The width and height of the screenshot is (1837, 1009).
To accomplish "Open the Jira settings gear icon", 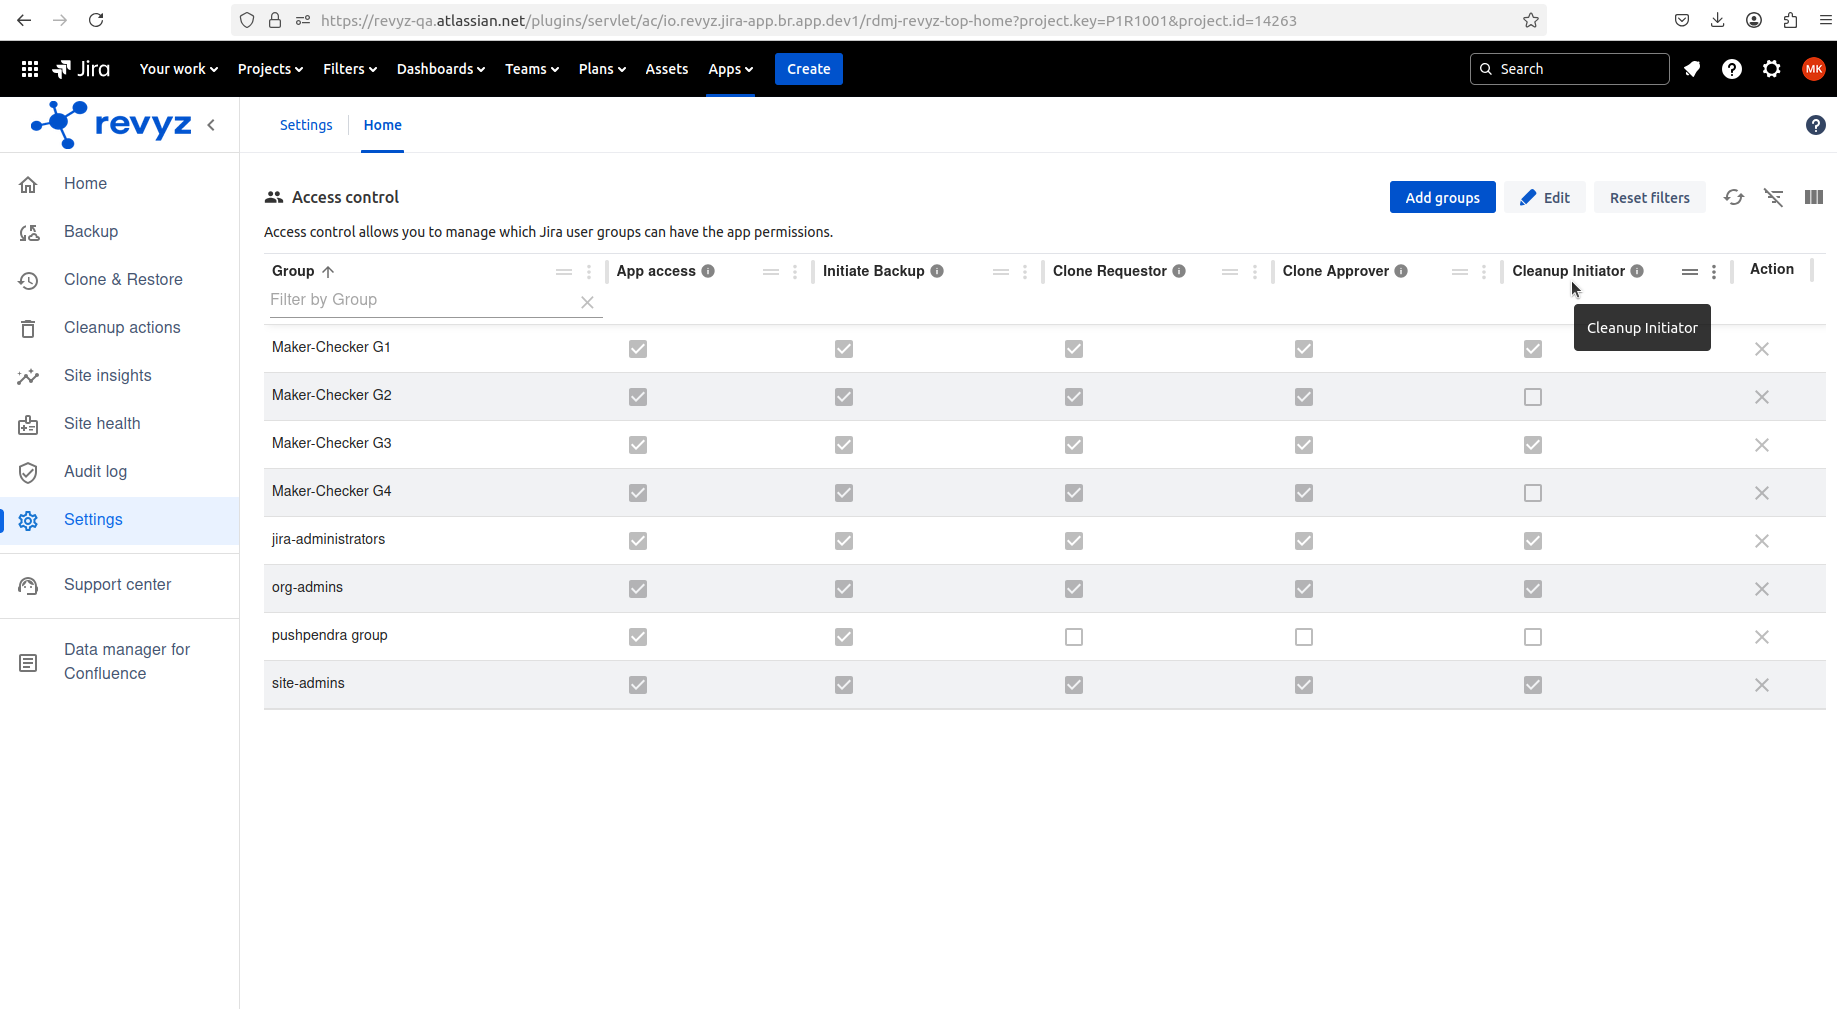I will click(x=1772, y=69).
